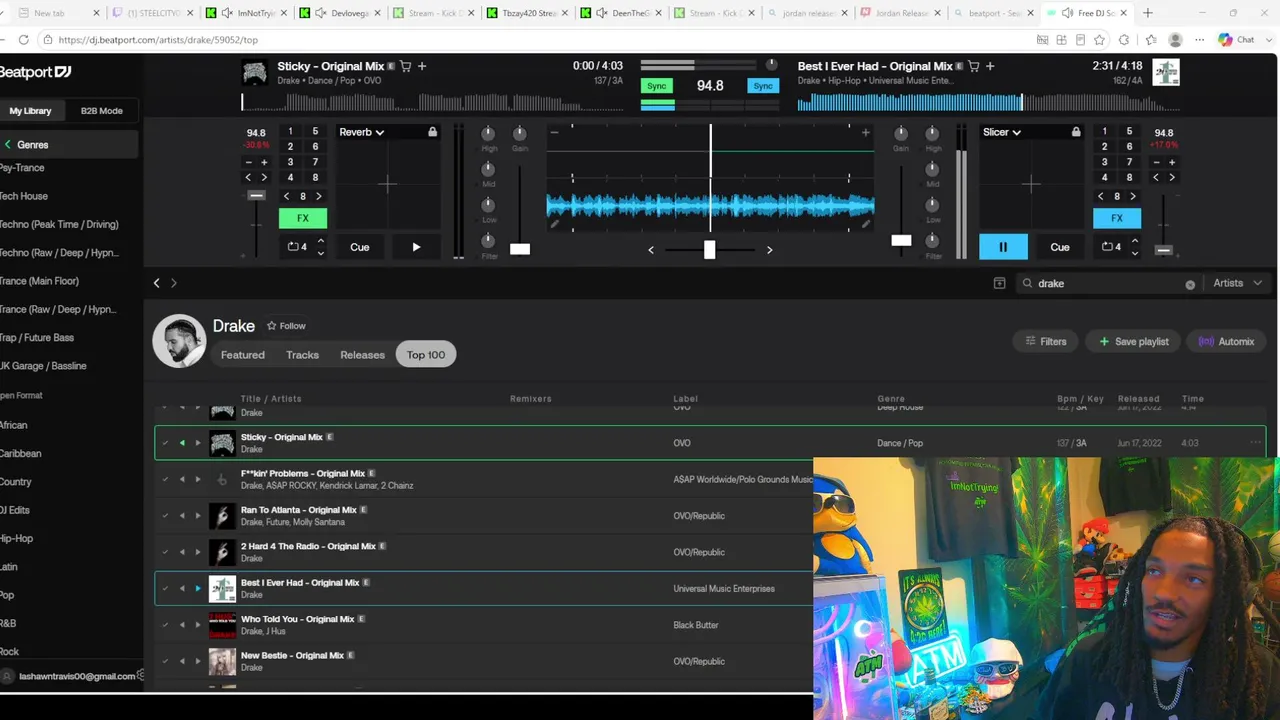The image size is (1280, 720).
Task: Increase right deck loop length
Action: pyautogui.click(x=1134, y=241)
